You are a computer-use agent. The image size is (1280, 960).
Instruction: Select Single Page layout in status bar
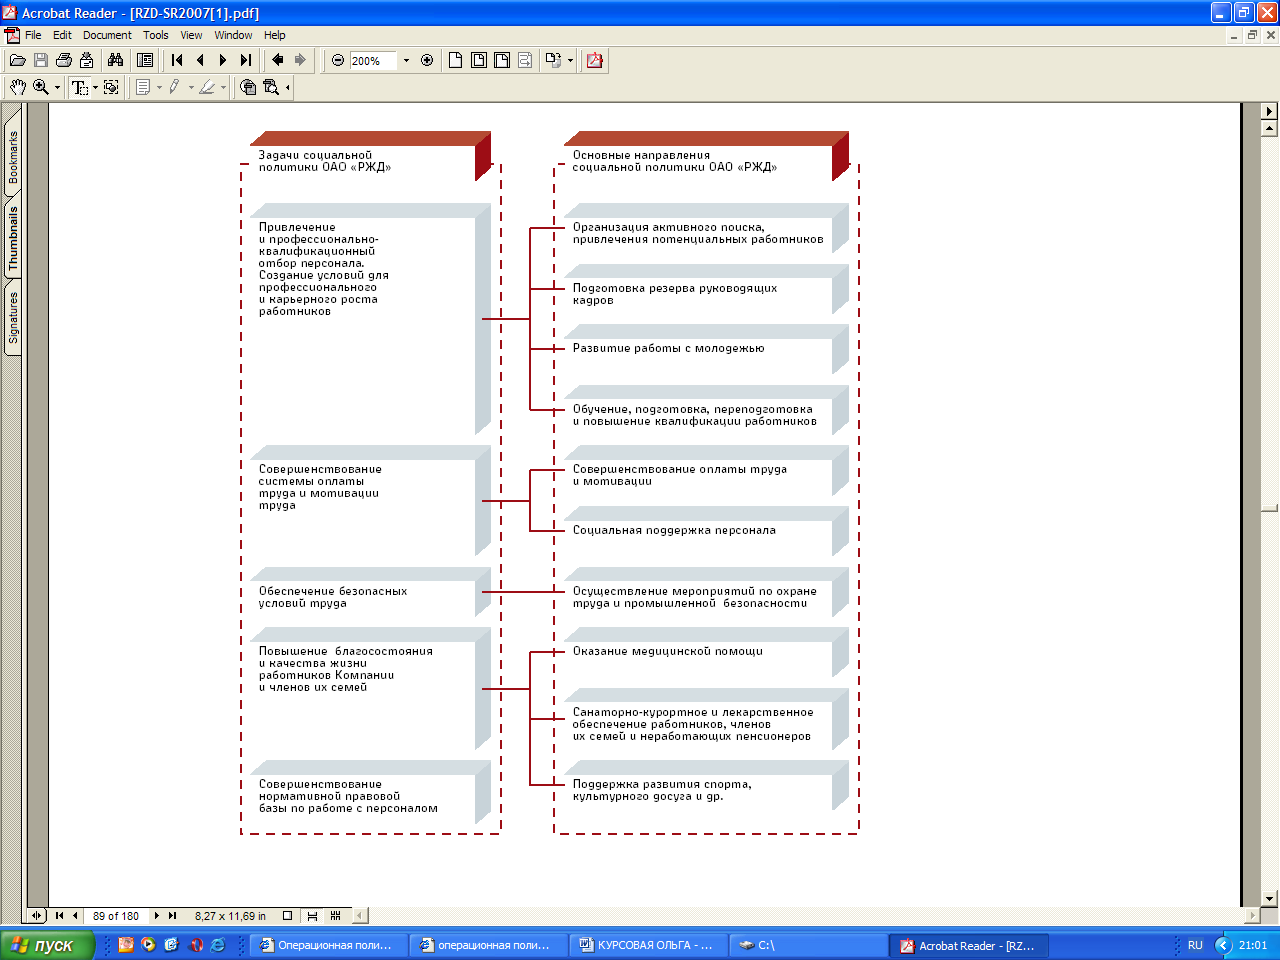288,915
